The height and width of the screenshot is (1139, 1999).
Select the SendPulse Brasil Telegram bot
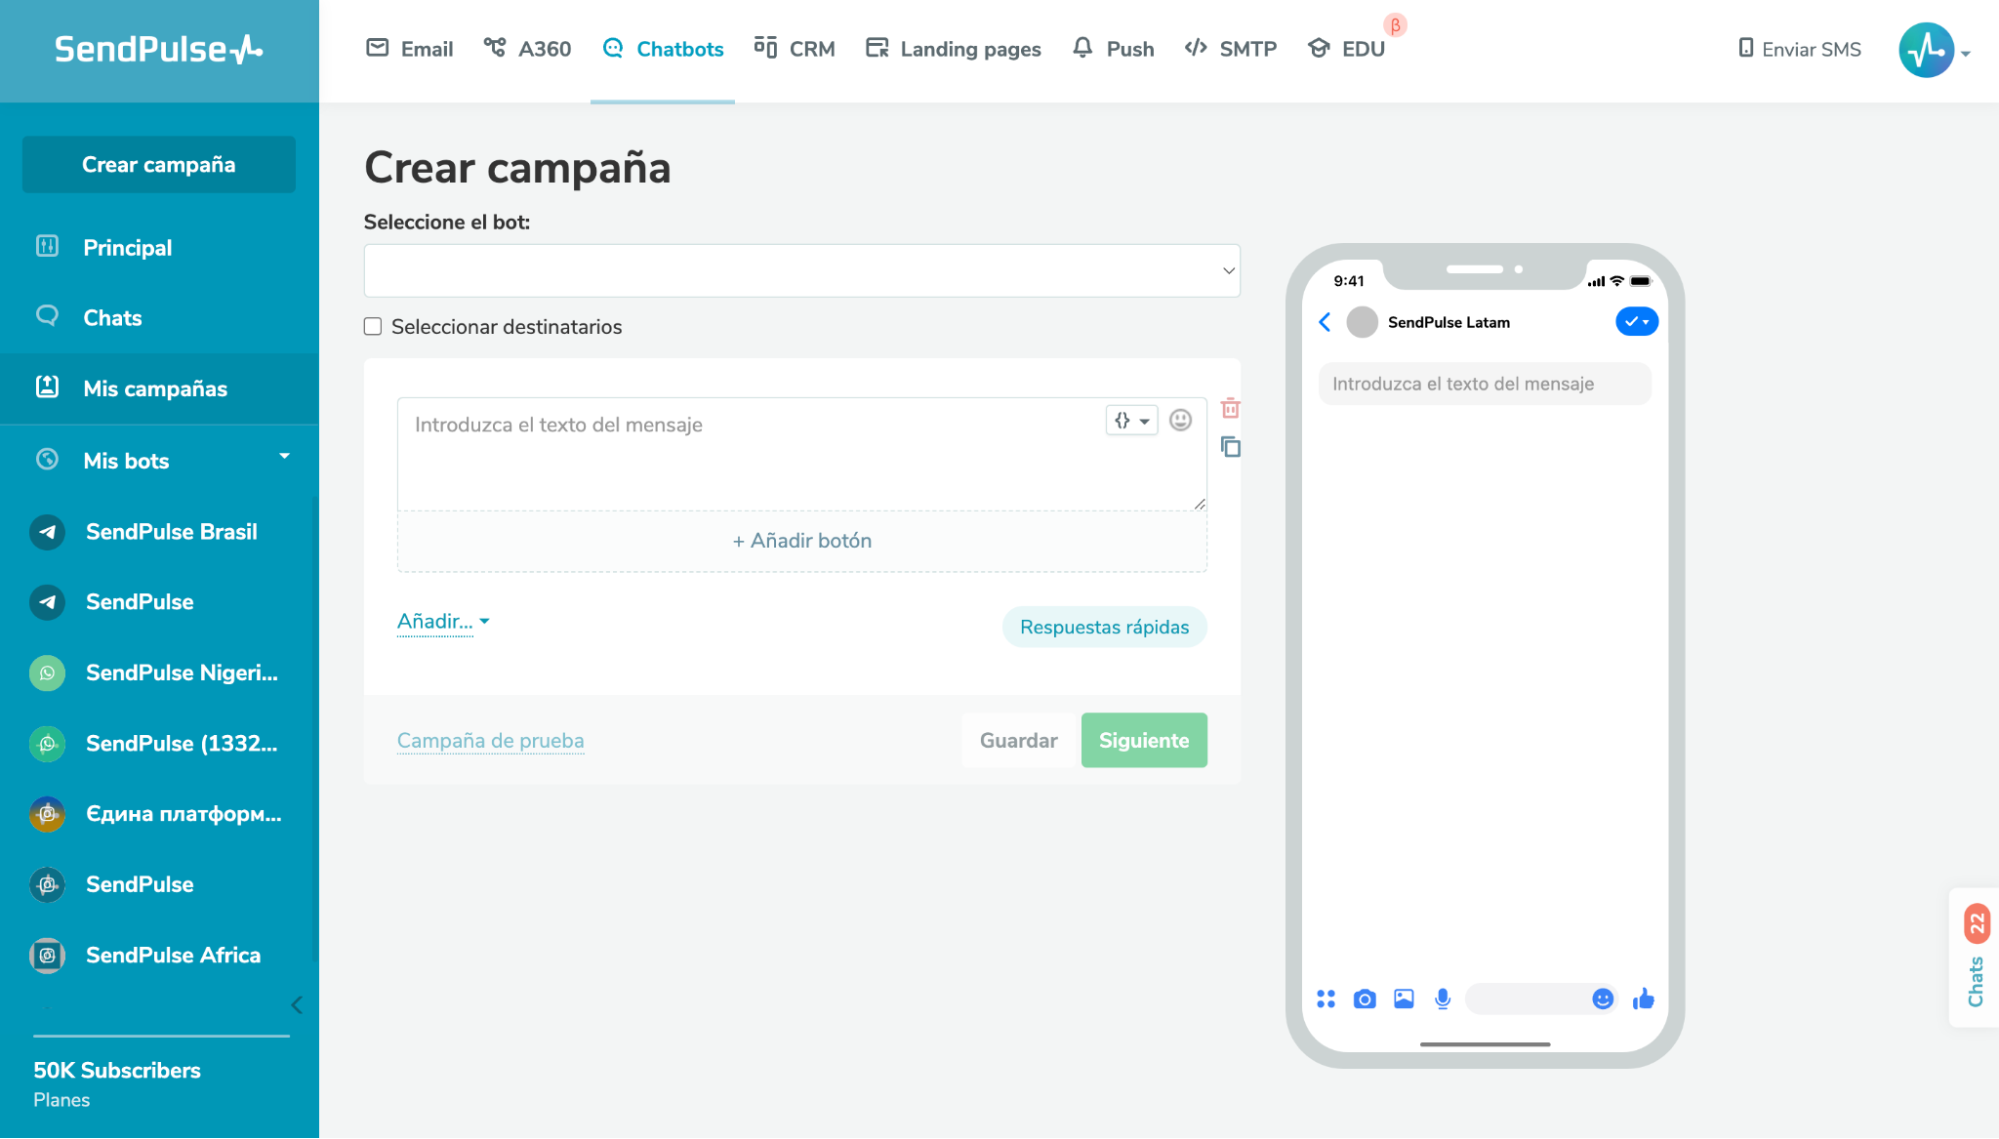(159, 532)
